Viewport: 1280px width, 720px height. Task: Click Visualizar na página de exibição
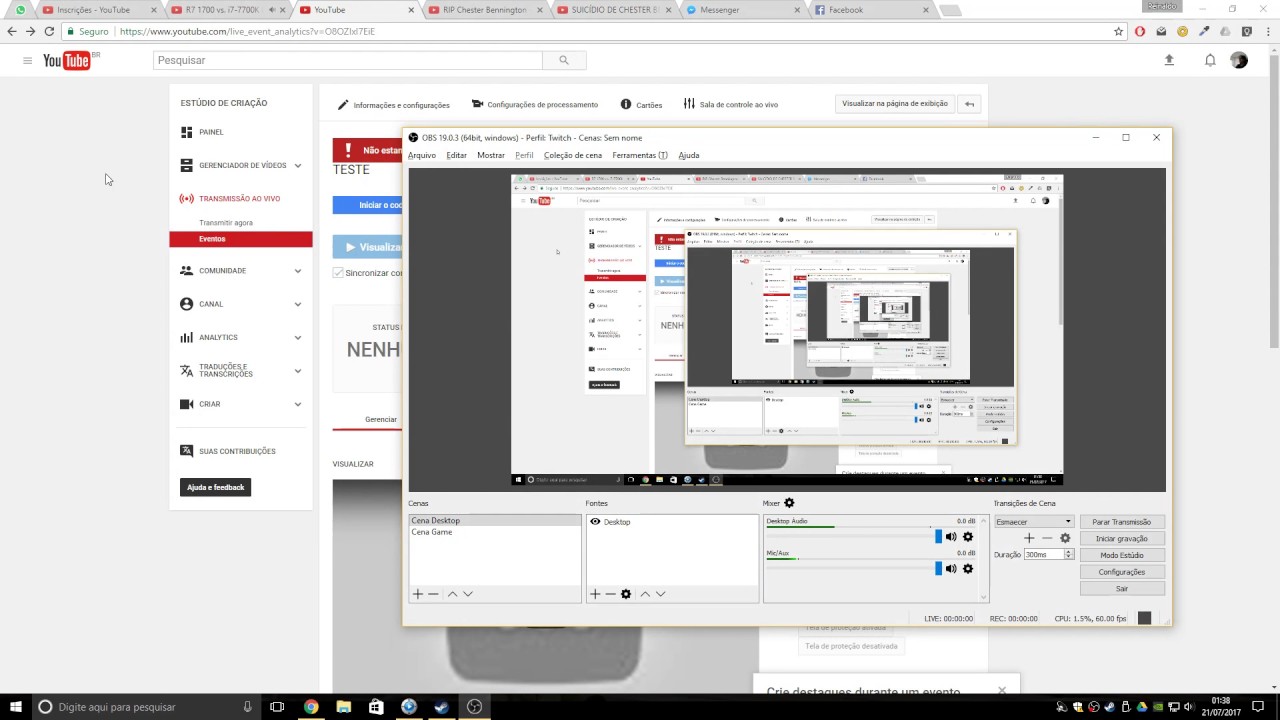(x=895, y=104)
